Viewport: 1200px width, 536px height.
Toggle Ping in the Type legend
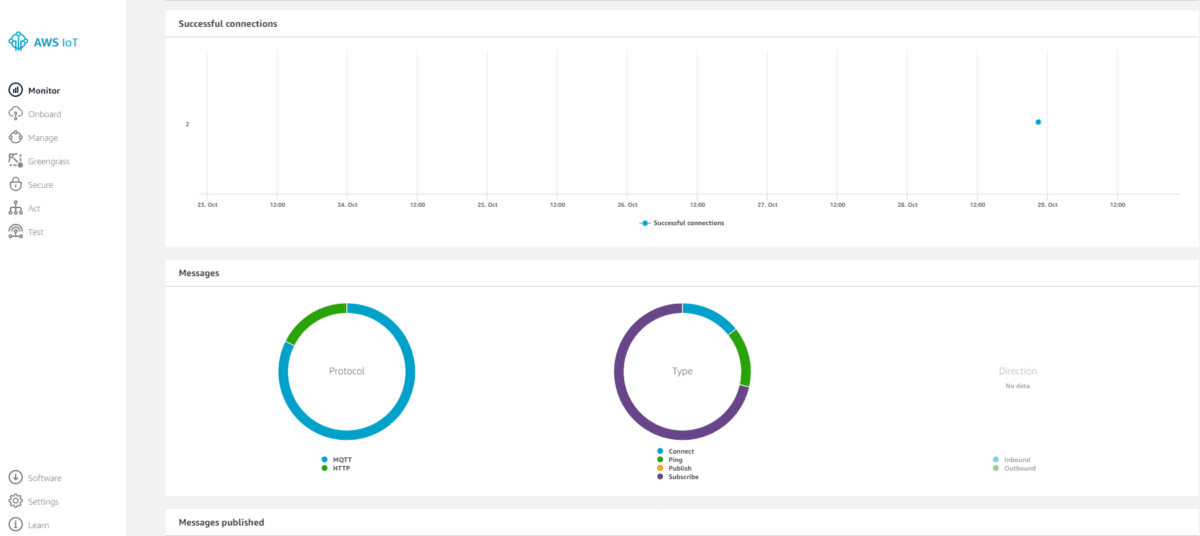[669, 460]
